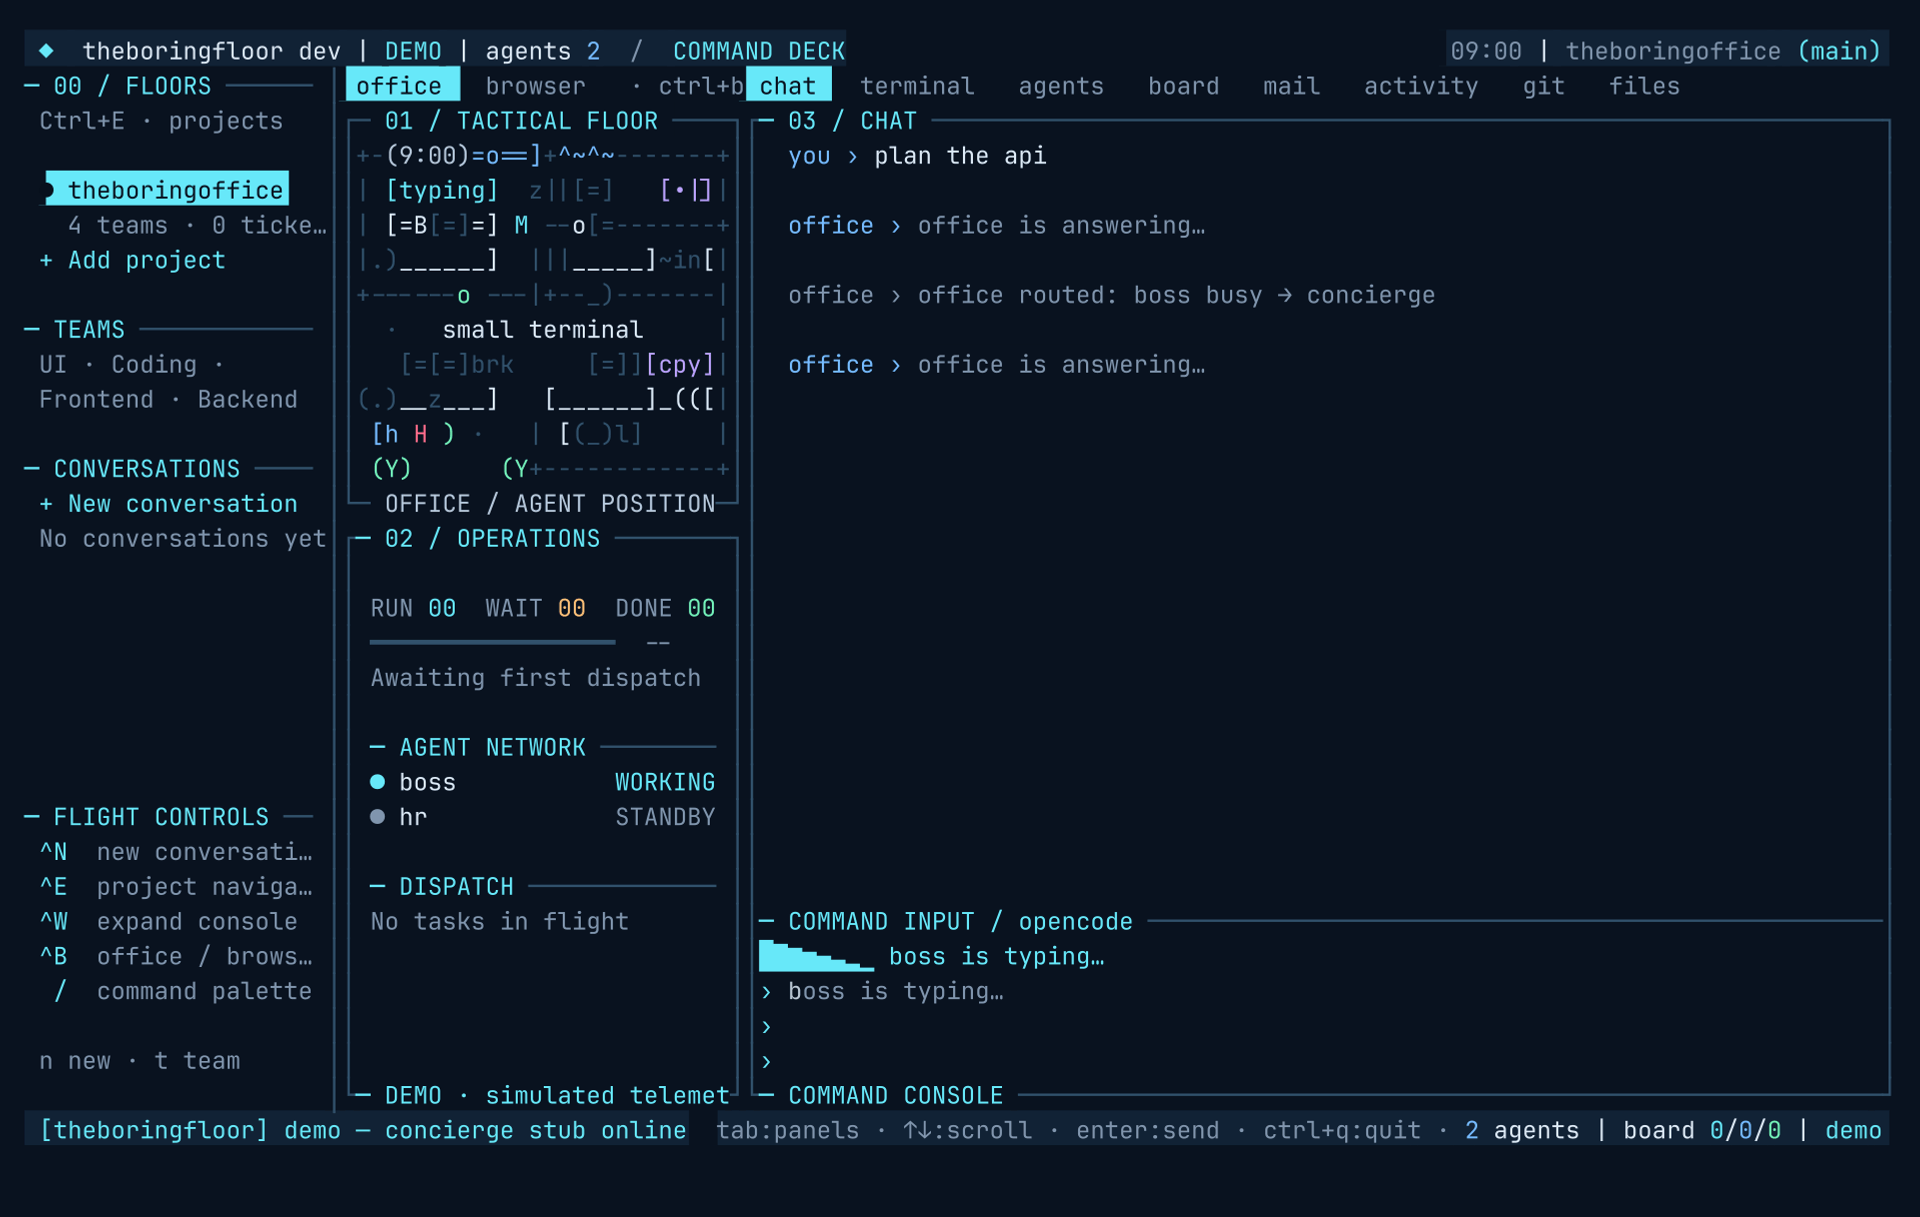1920x1217 pixels.
Task: Click the [cpy] marker in tactical floor
Action: 680,365
